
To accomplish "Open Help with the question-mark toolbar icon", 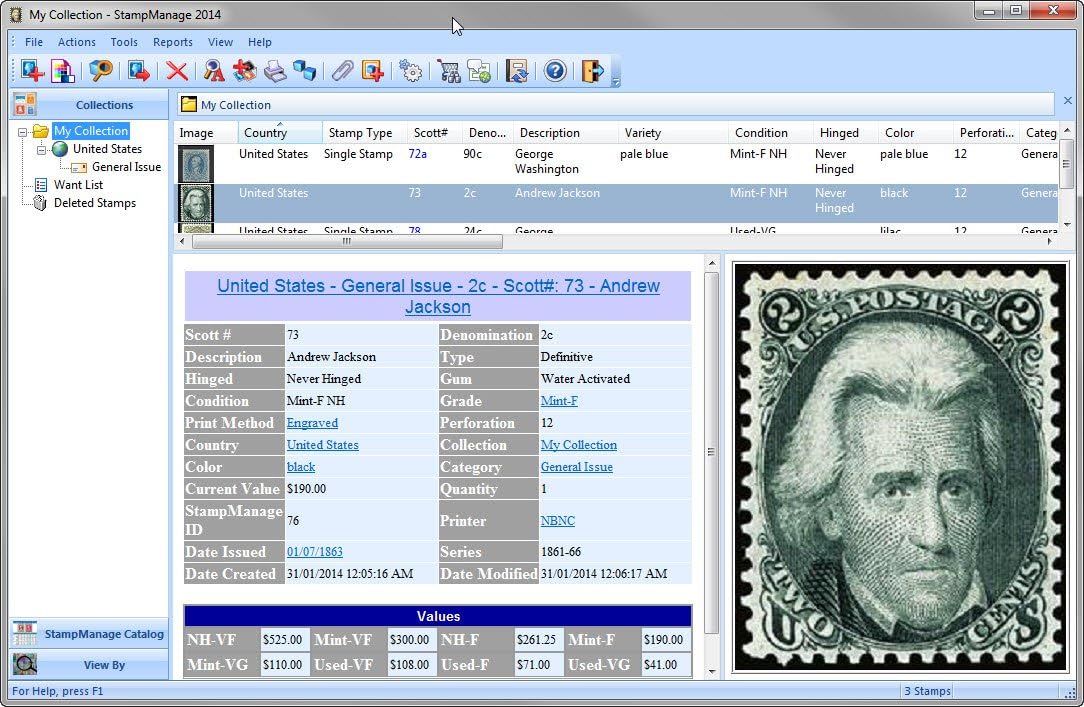I will tap(555, 71).
